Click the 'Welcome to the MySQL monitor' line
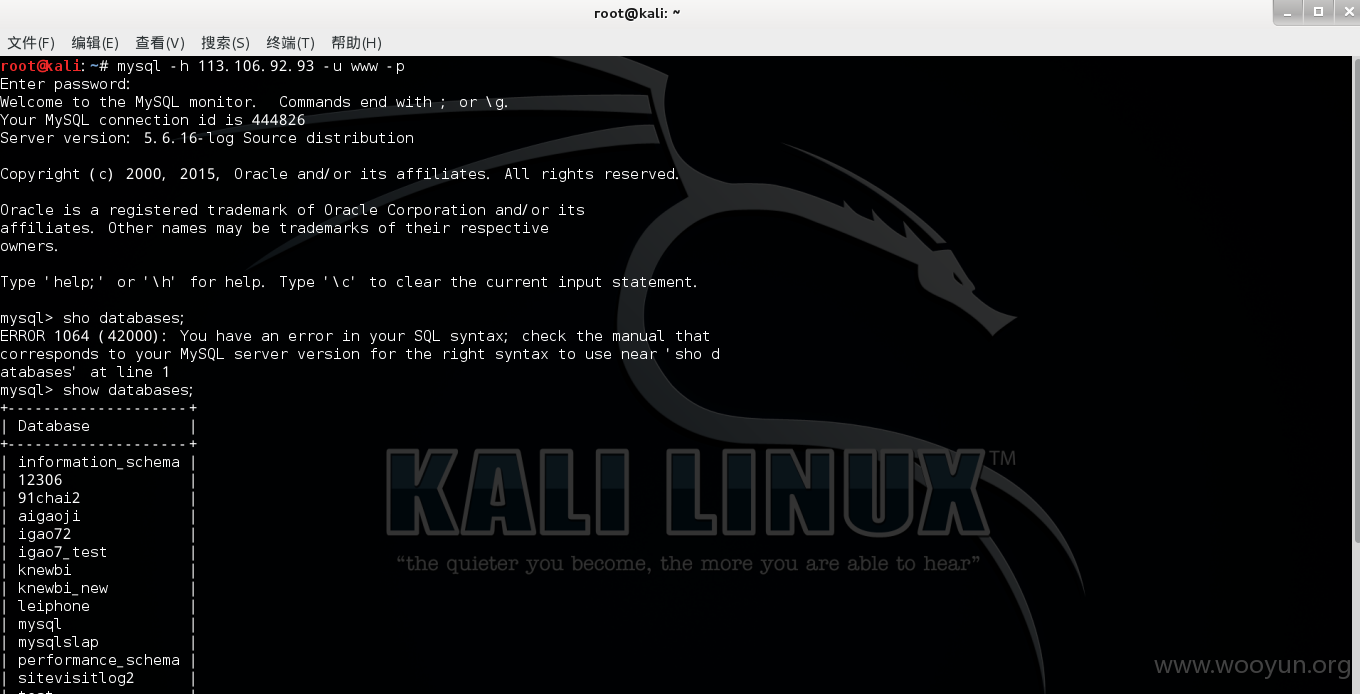Screen dimensions: 1360x694 point(255,102)
